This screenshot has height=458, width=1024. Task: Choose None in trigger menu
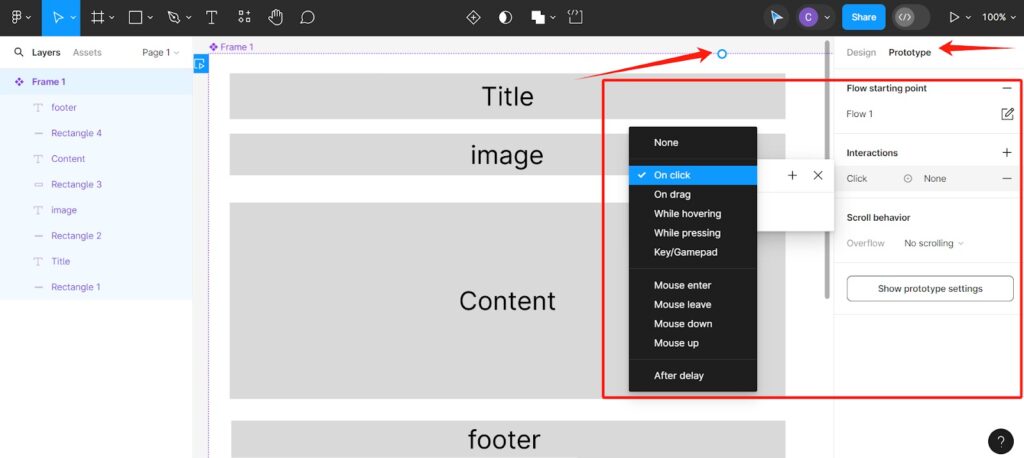[693, 142]
